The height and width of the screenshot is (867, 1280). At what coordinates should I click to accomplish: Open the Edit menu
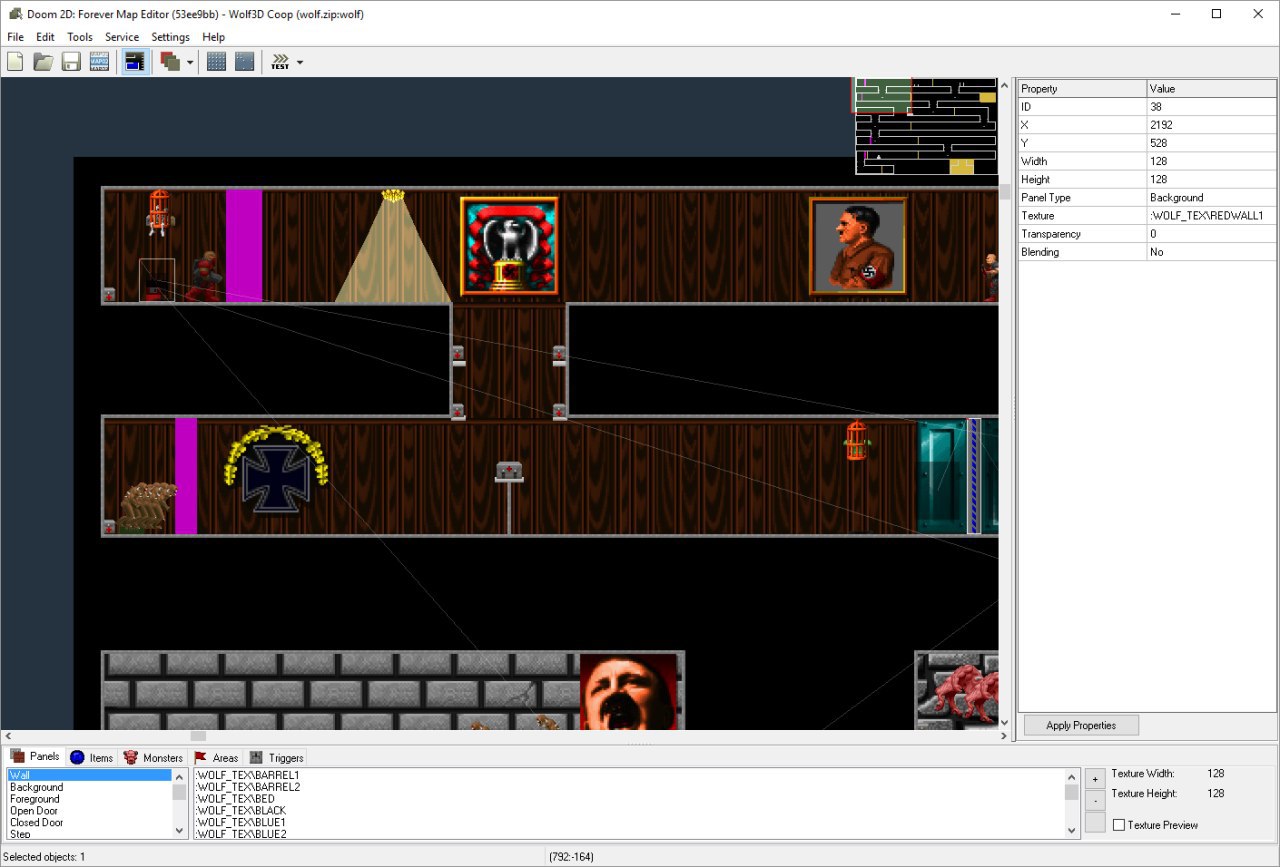45,37
